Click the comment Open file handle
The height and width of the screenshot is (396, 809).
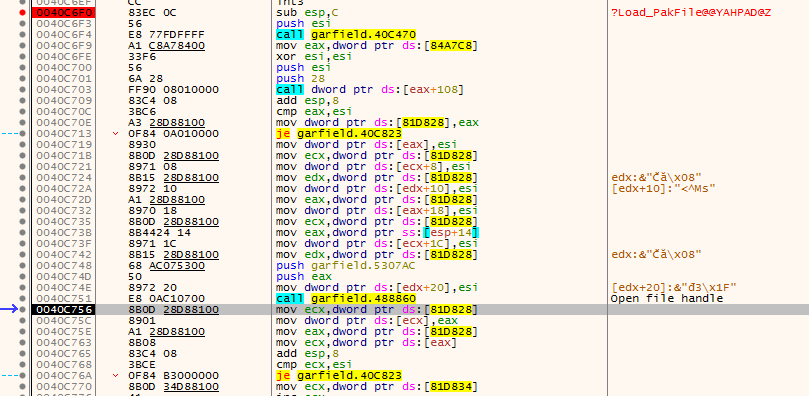coord(667,299)
